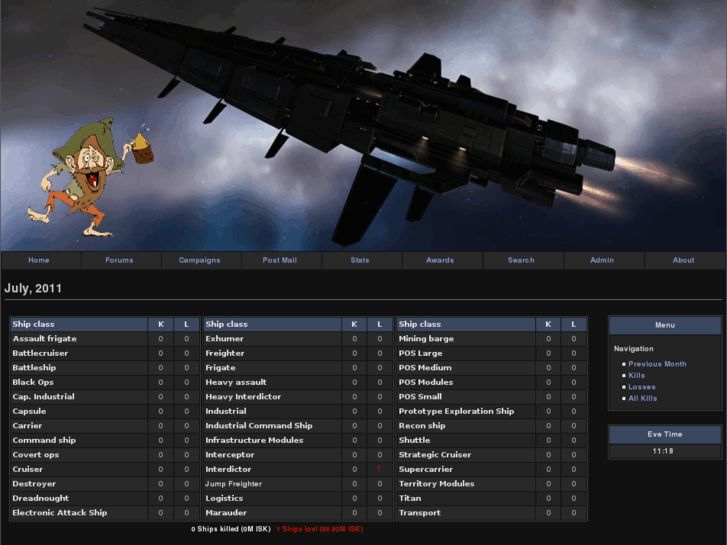Open the Kills navigation link

coord(637,375)
